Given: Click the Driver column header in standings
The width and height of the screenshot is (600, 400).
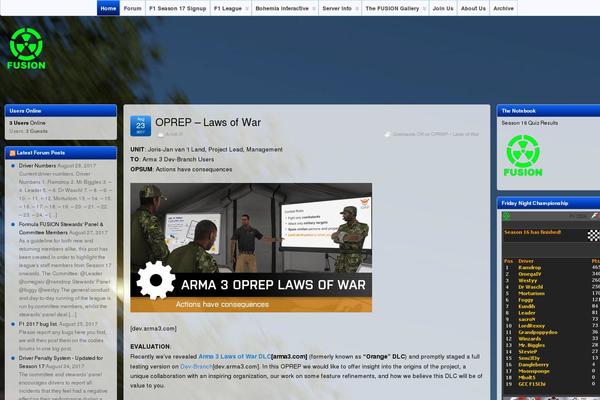Looking at the screenshot, I should point(526,261).
